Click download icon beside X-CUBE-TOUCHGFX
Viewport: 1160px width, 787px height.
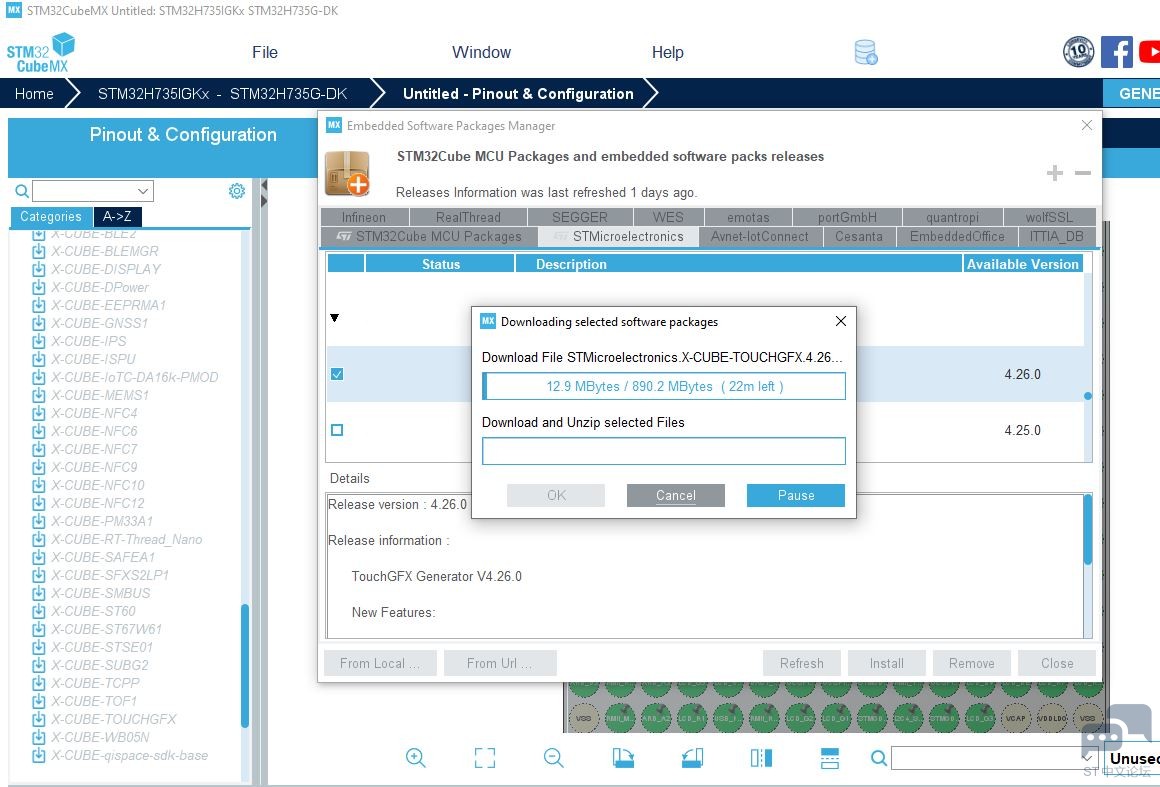coord(39,719)
